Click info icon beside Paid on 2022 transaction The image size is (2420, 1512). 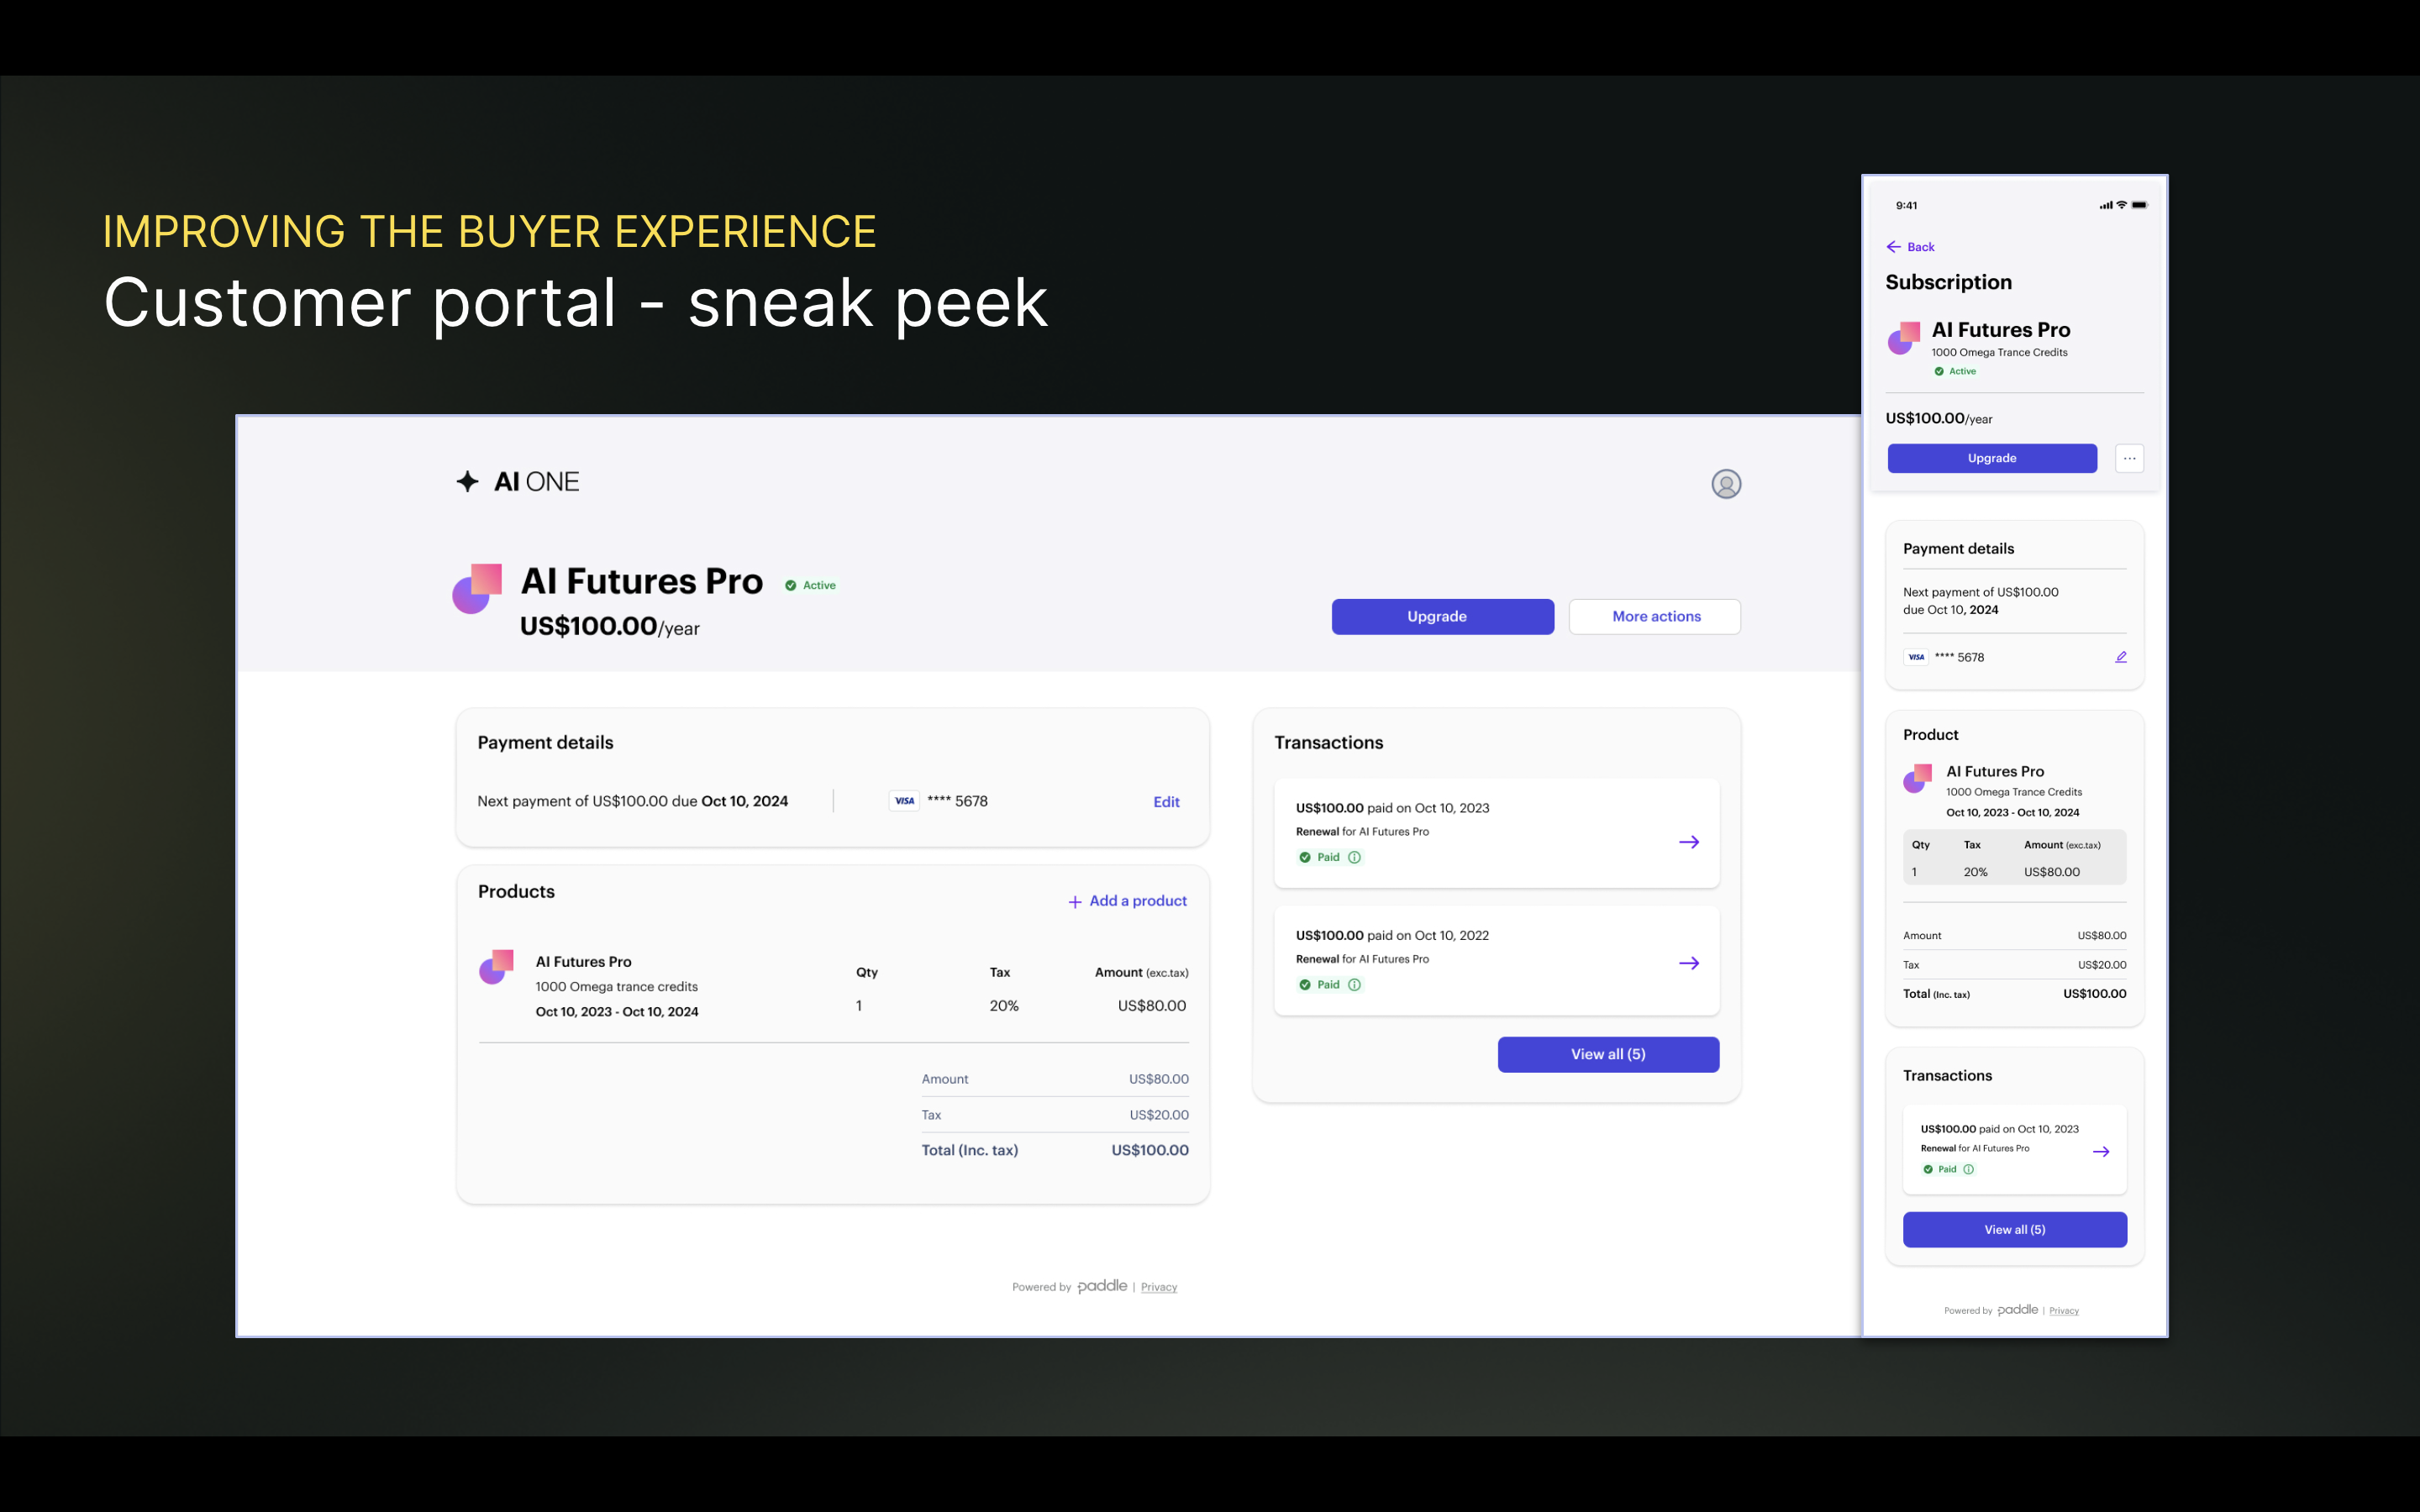(1355, 985)
